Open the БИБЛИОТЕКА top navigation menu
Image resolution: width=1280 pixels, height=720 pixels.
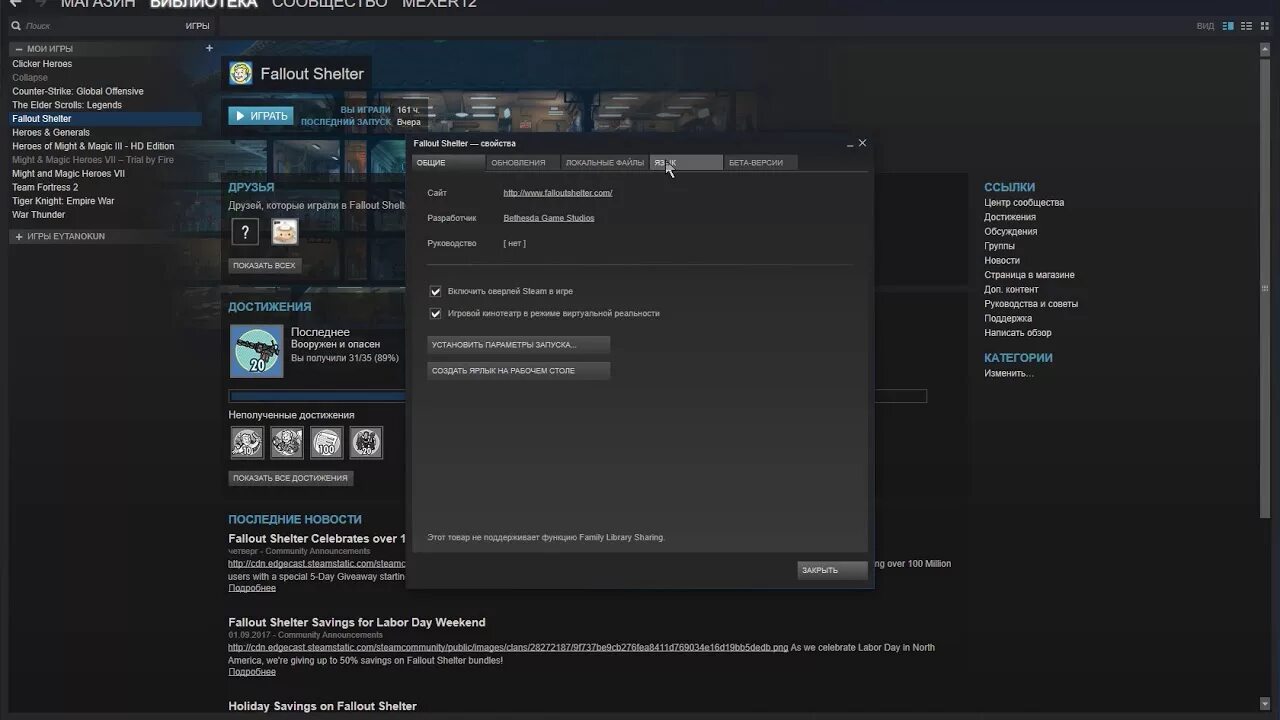[204, 3]
